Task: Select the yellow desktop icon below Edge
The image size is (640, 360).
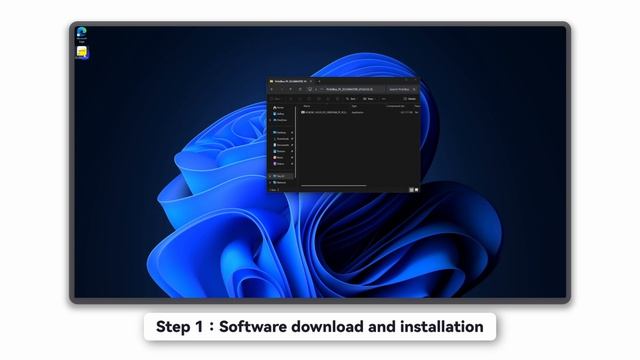Action: 82,53
